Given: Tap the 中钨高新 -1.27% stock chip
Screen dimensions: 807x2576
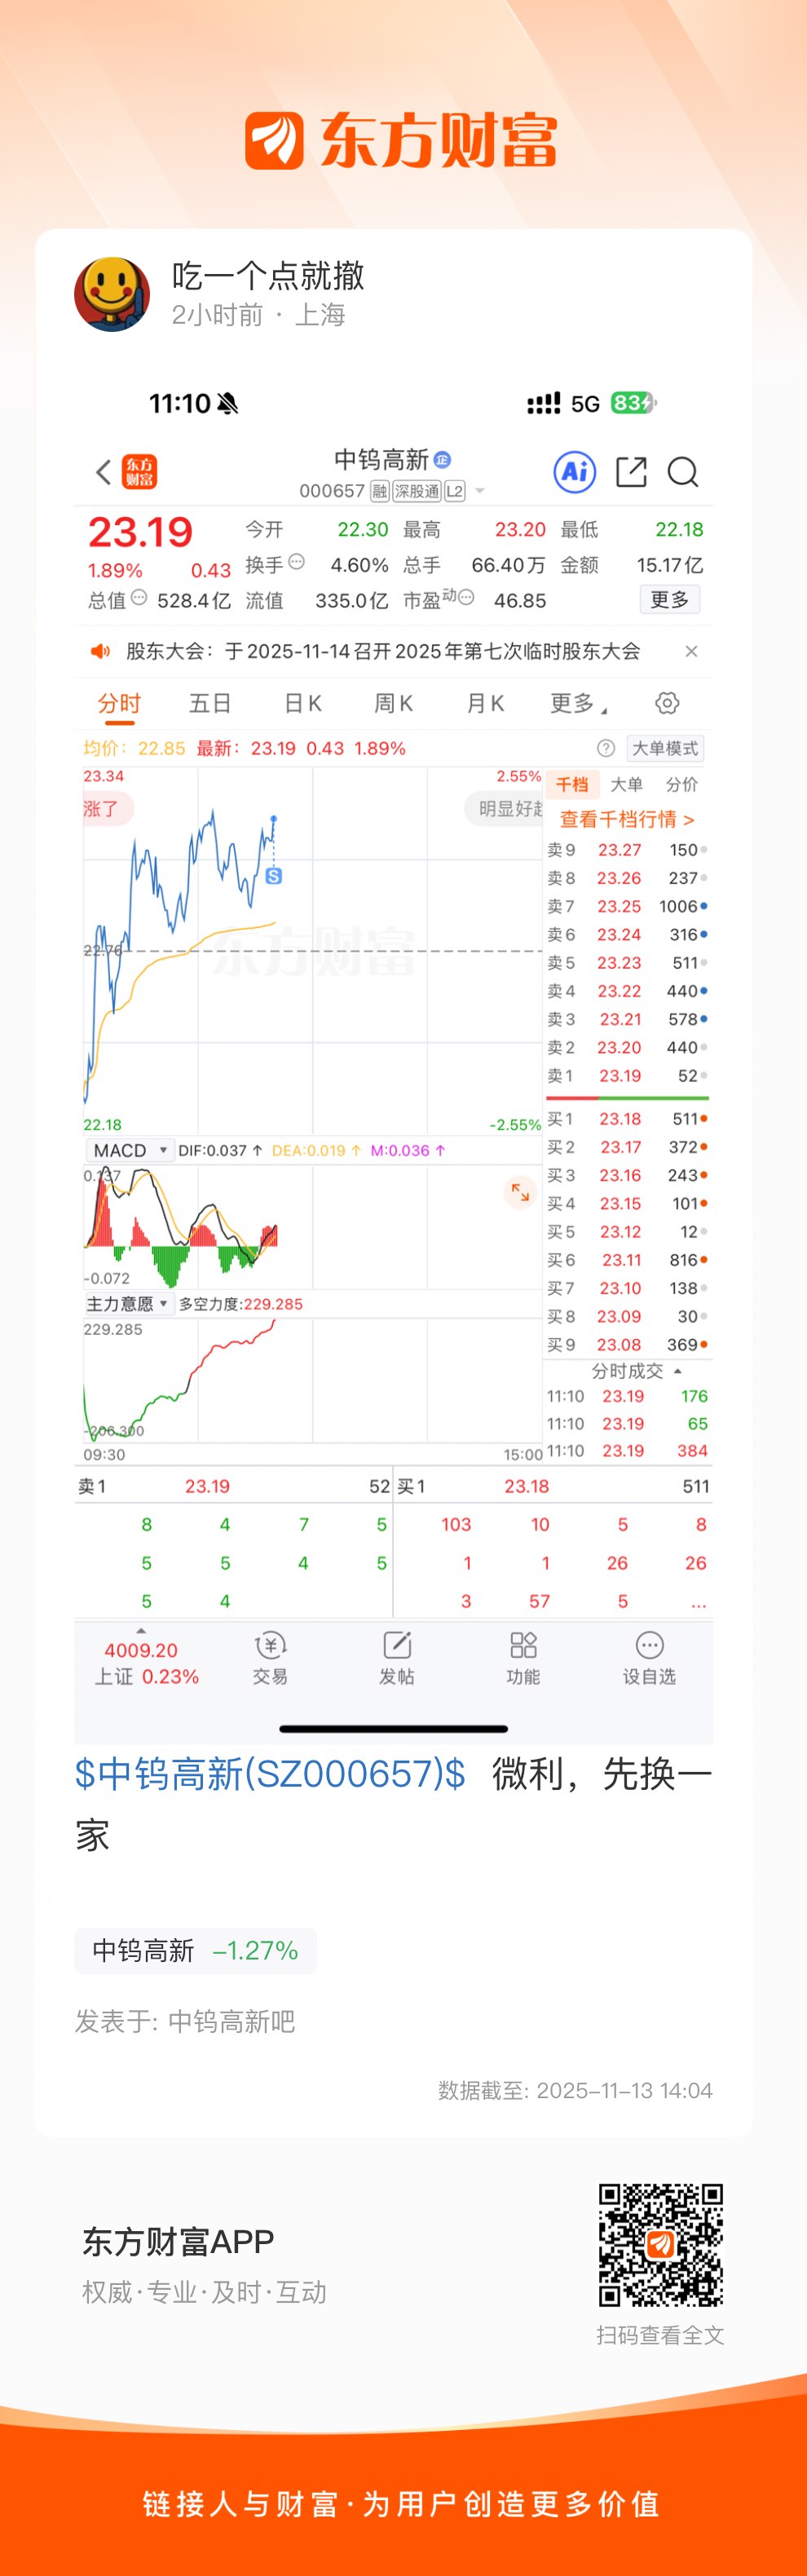Looking at the screenshot, I should click(195, 1951).
